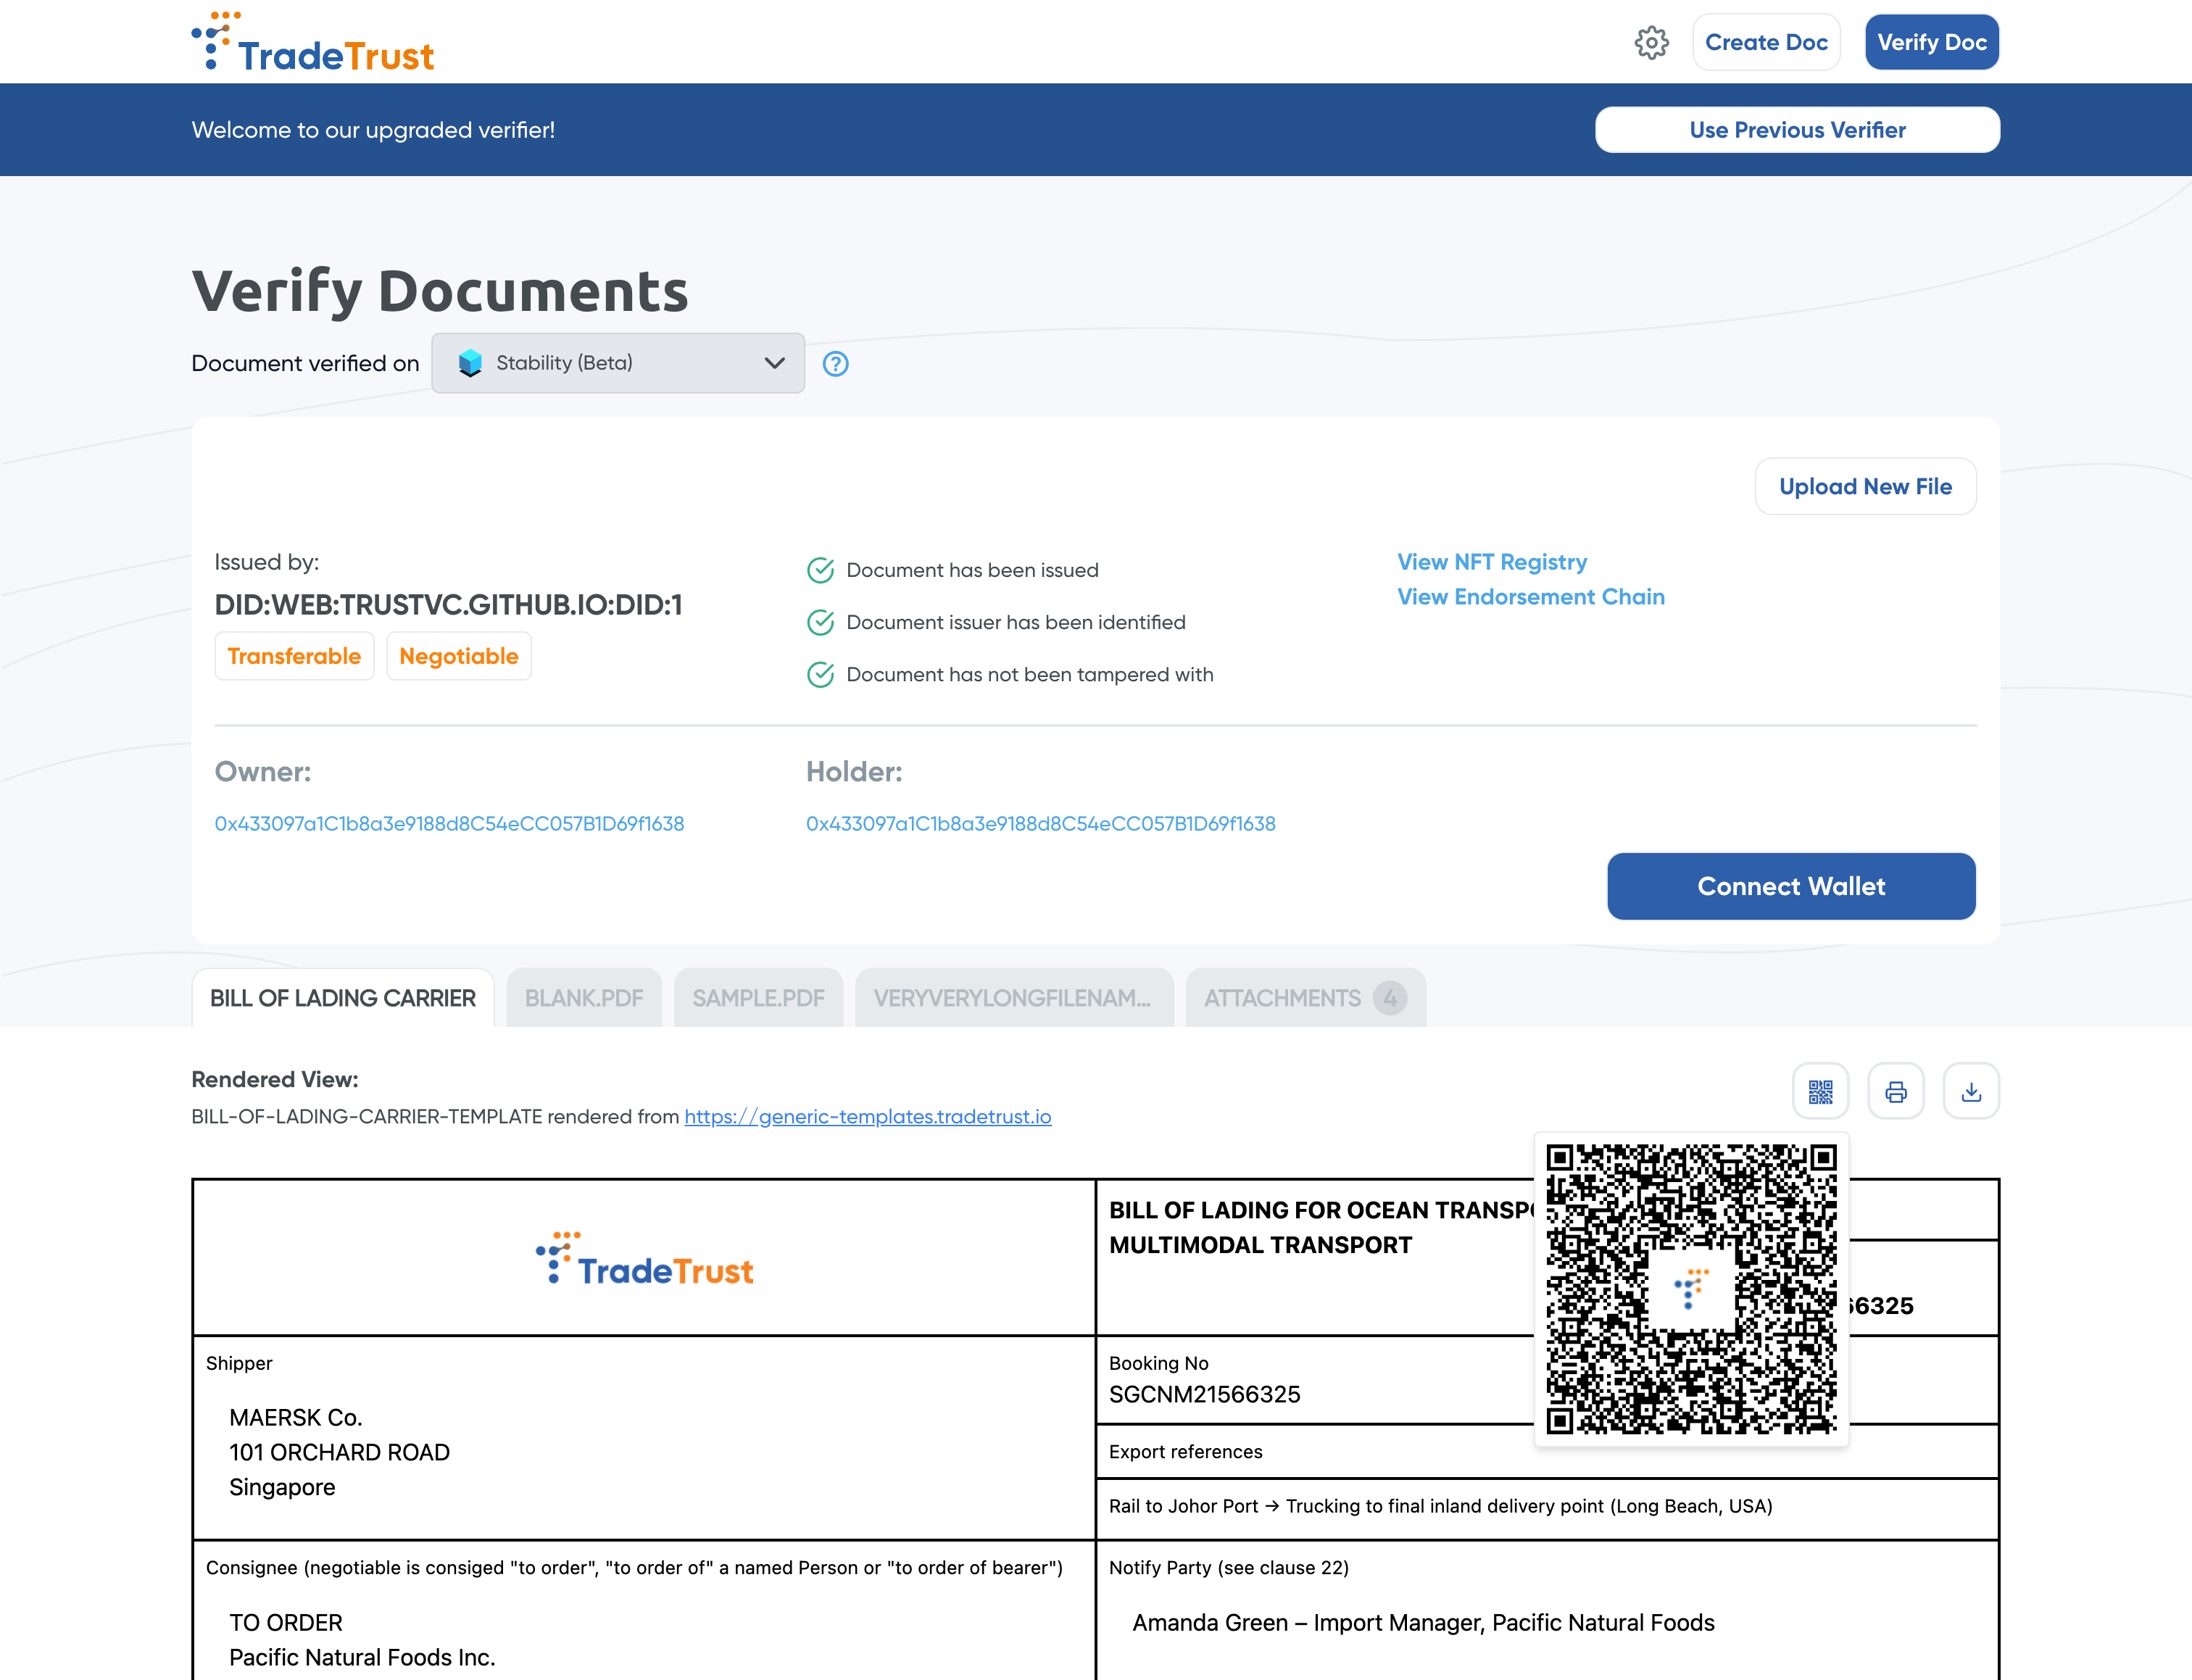Click the download document icon
The image size is (2192, 1680).
[1970, 1091]
